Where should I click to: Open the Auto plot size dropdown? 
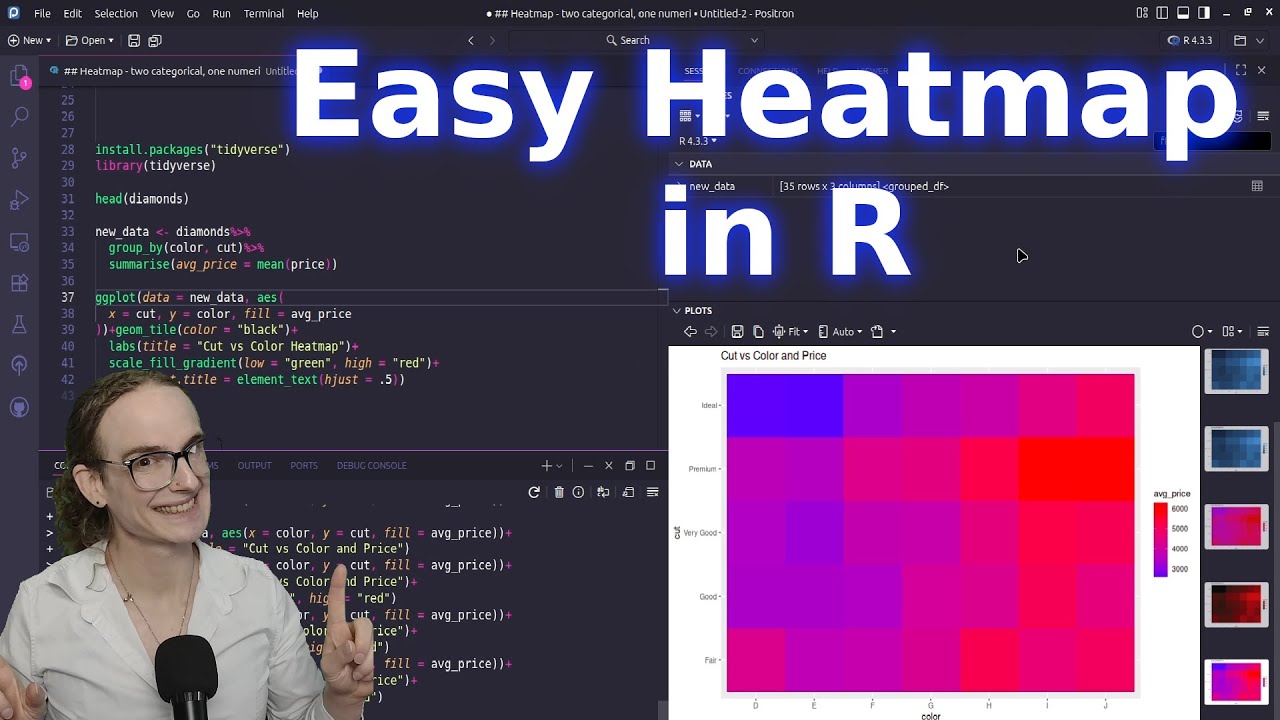click(840, 331)
